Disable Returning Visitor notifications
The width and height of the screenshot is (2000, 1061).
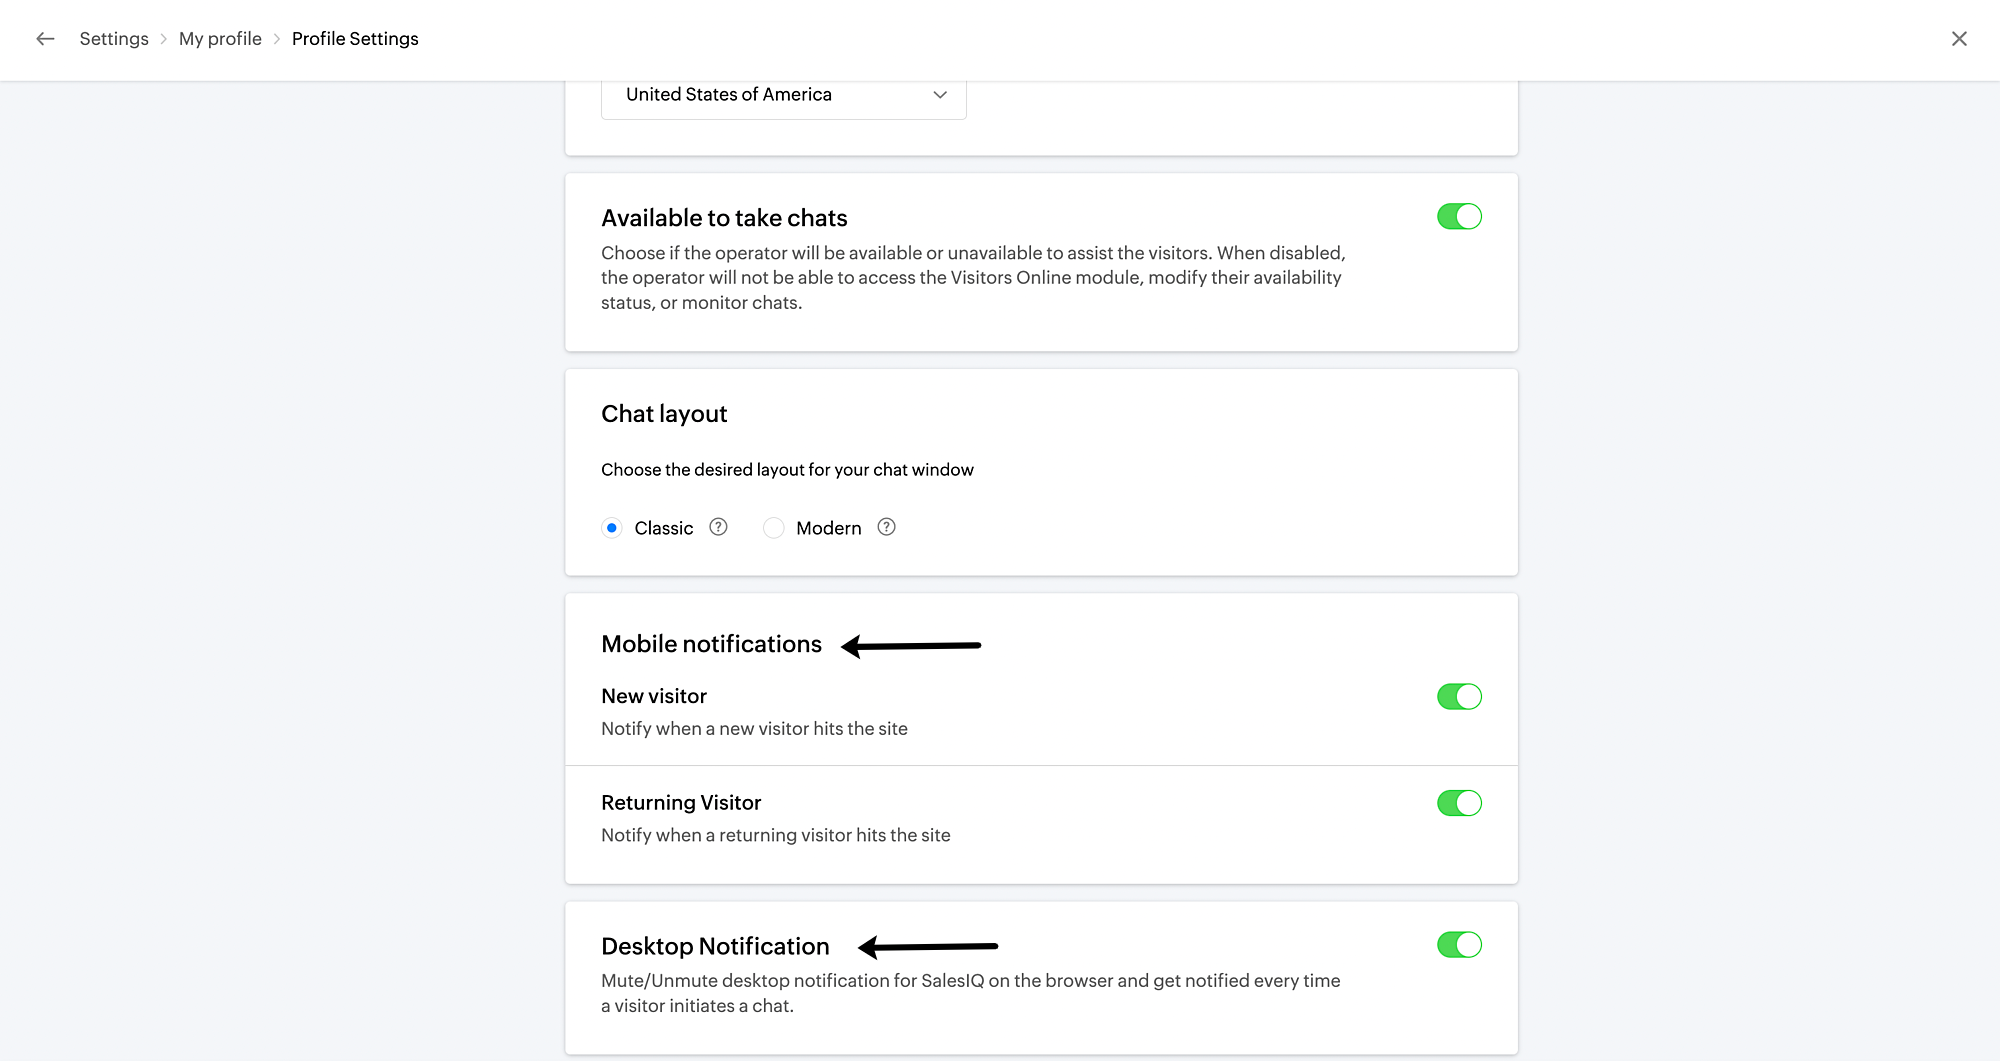coord(1459,803)
